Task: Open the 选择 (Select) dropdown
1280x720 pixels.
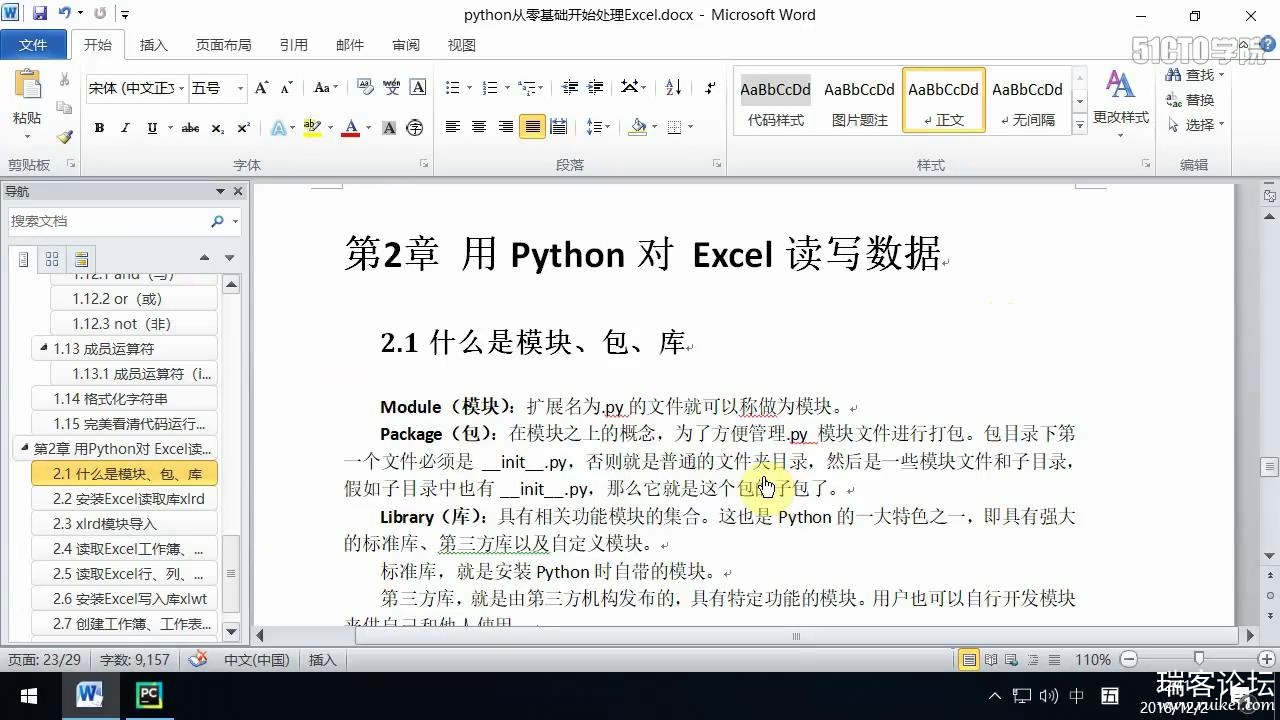Action: coord(1196,125)
